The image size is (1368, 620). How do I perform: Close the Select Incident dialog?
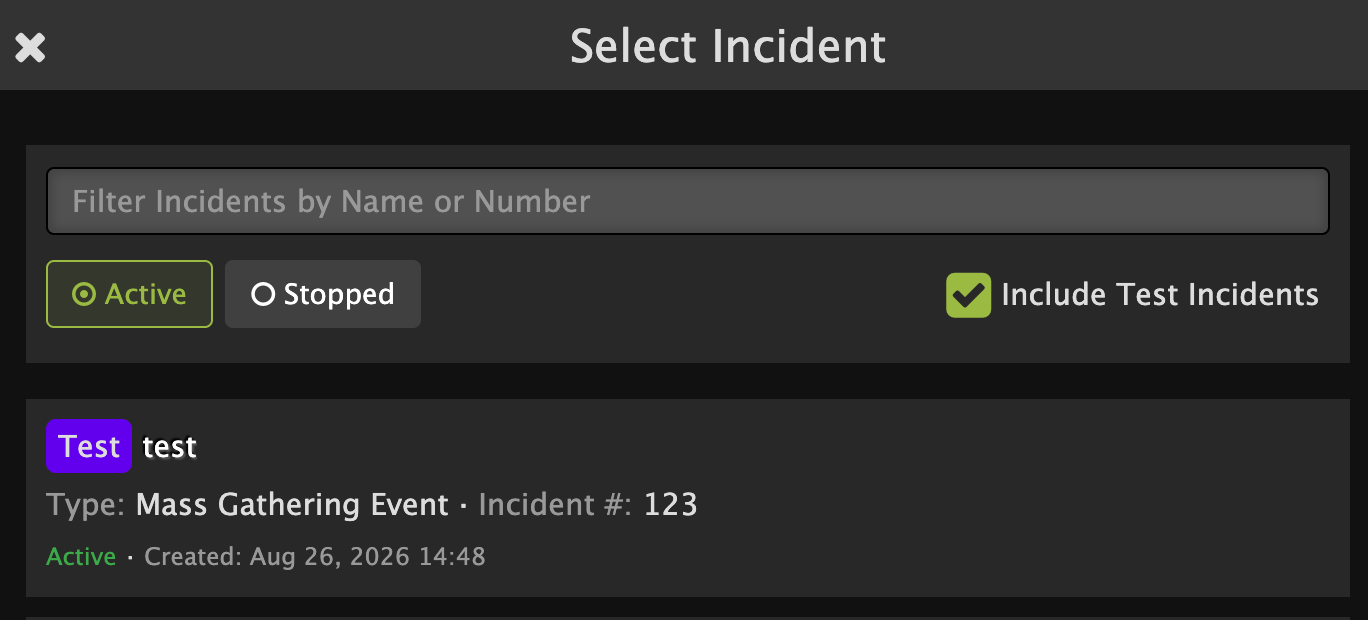30,47
